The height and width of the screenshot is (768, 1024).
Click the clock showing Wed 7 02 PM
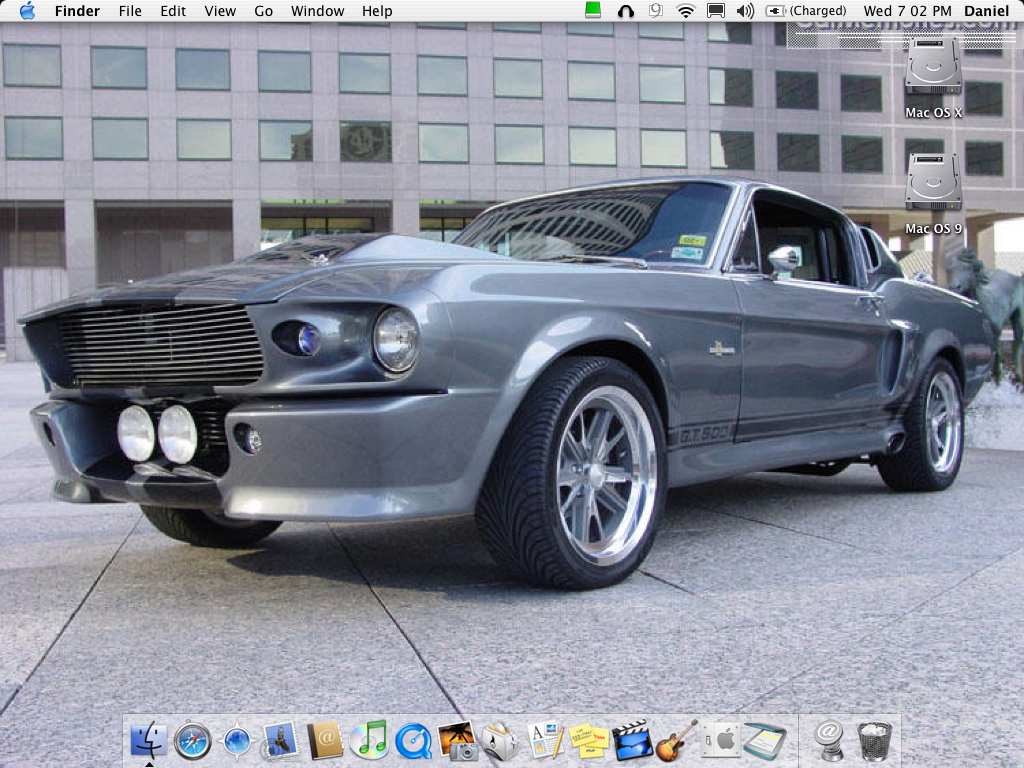coord(907,11)
